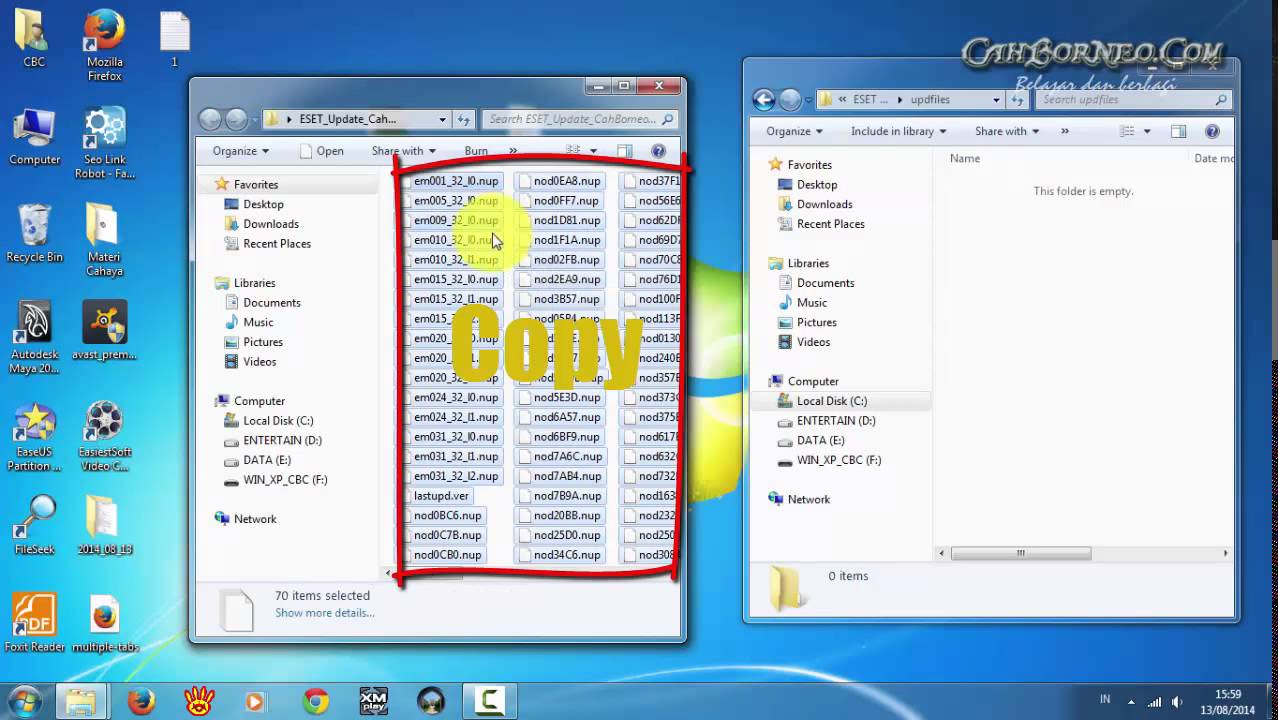Open the EasiestSoft Video desktop shortcut
The width and height of the screenshot is (1278, 720).
[x=104, y=435]
